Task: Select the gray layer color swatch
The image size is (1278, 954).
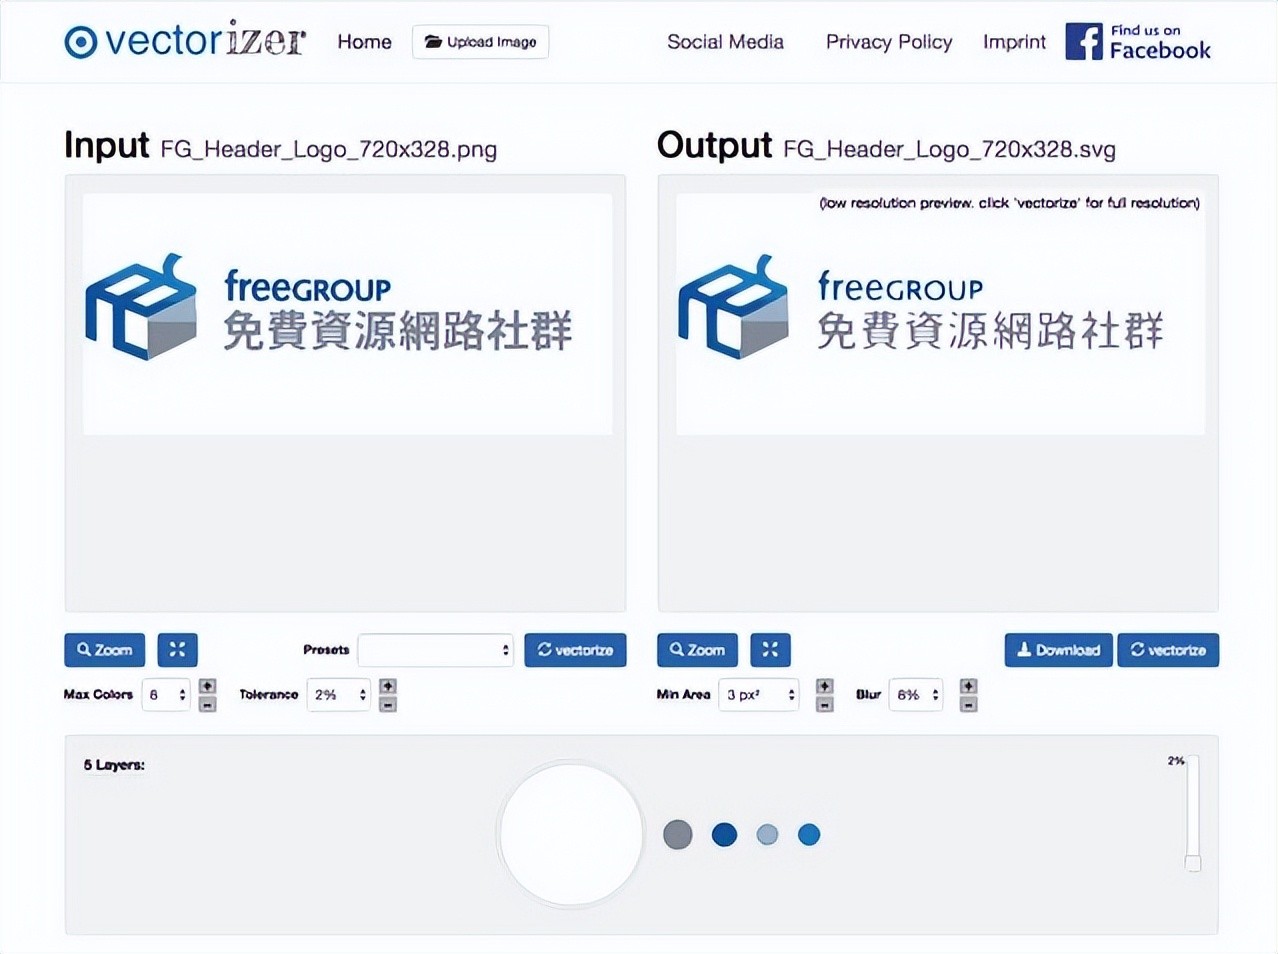Action: click(677, 834)
